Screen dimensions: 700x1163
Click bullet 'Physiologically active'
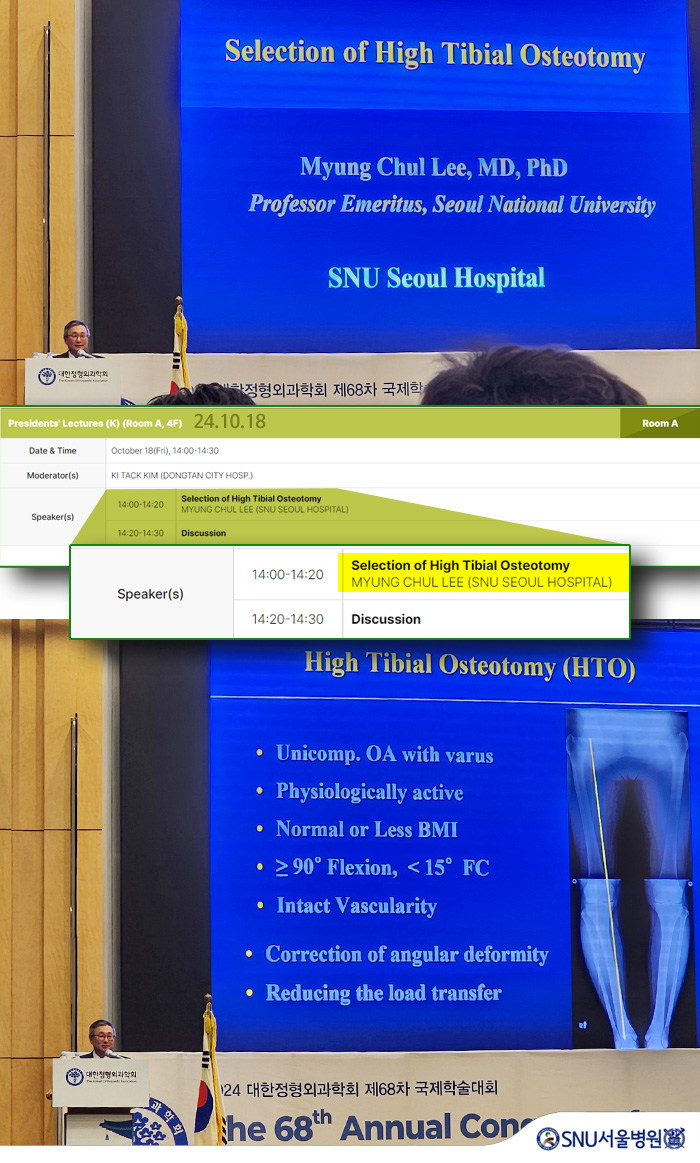pyautogui.click(x=369, y=792)
